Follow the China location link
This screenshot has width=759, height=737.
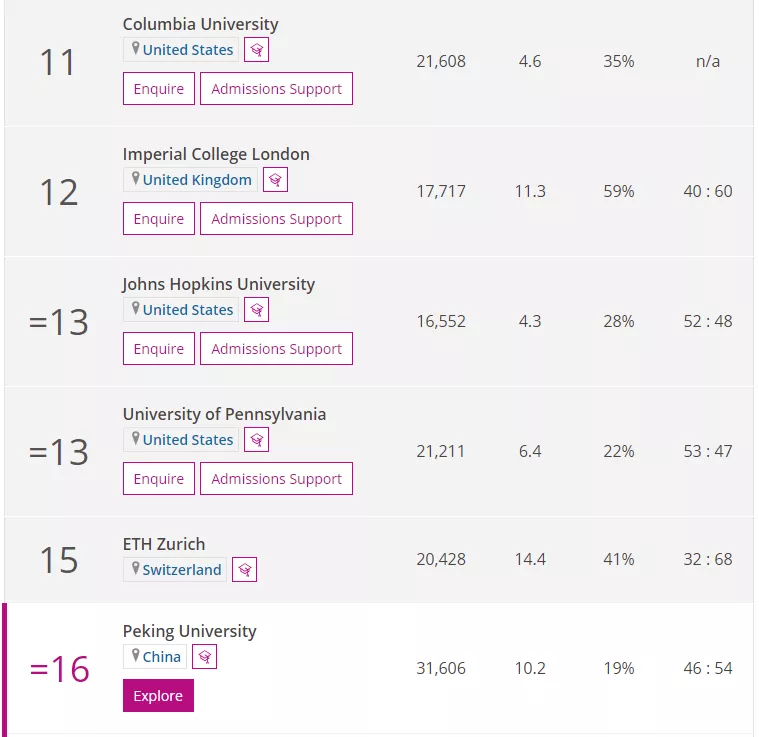coord(161,657)
